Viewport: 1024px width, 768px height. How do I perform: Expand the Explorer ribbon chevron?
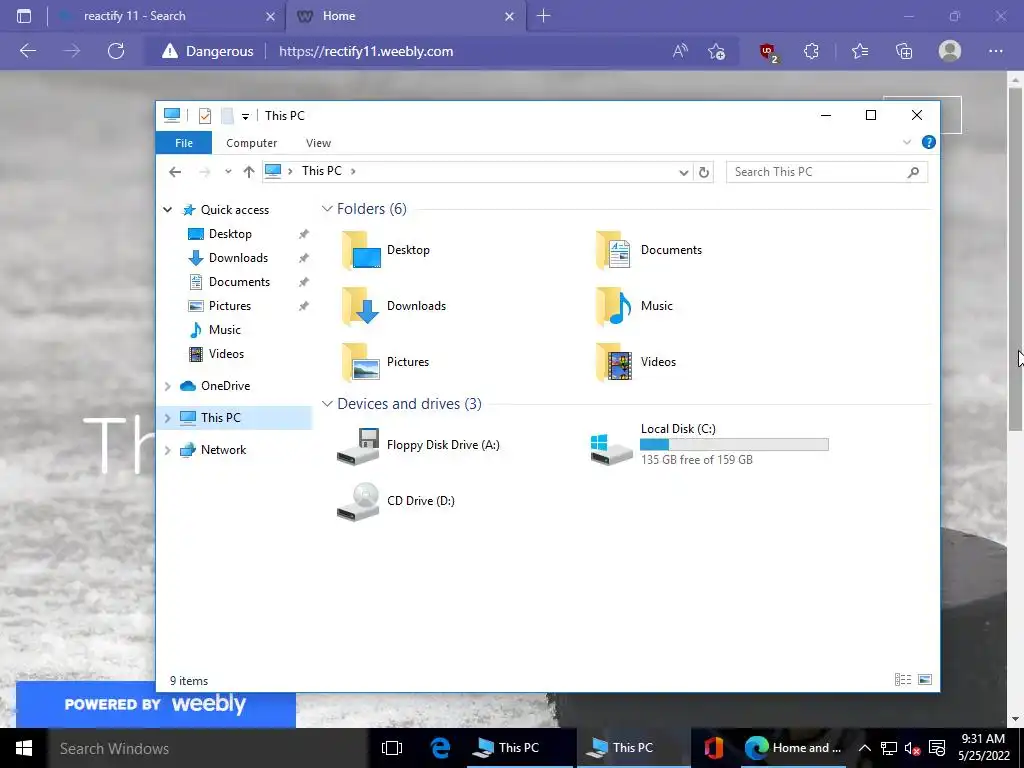pos(906,142)
